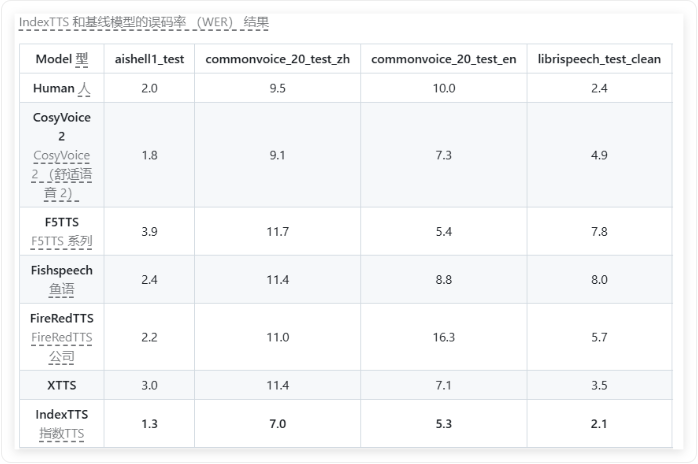Click IndexTTS librispeech value 2.1
The height and width of the screenshot is (464, 698).
click(x=599, y=424)
